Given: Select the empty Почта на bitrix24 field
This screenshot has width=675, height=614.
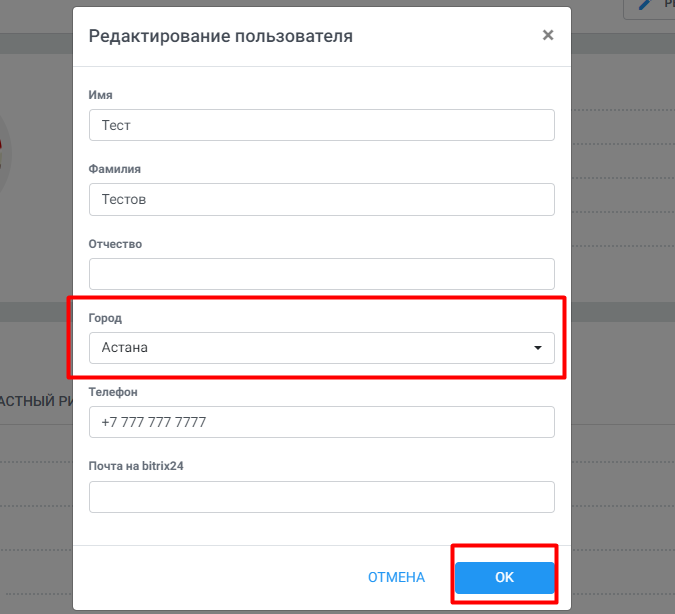Looking at the screenshot, I should 322,497.
